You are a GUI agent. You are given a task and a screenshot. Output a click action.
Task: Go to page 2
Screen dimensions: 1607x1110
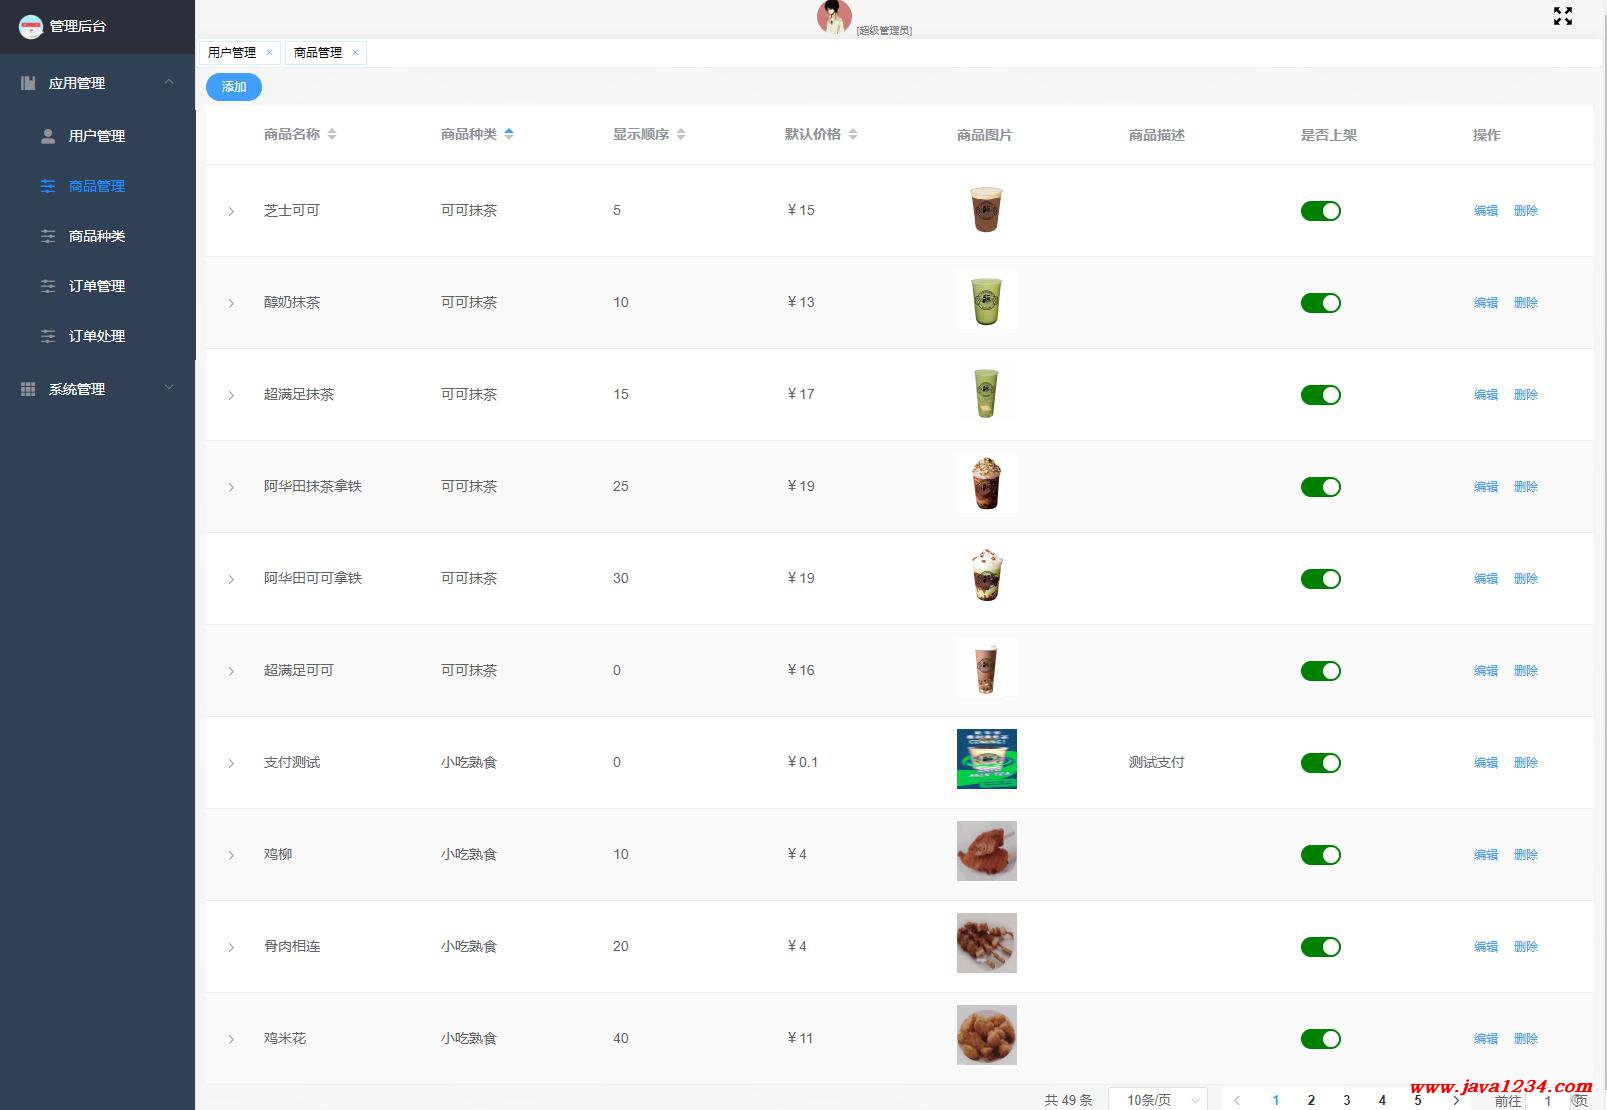(x=1311, y=1100)
